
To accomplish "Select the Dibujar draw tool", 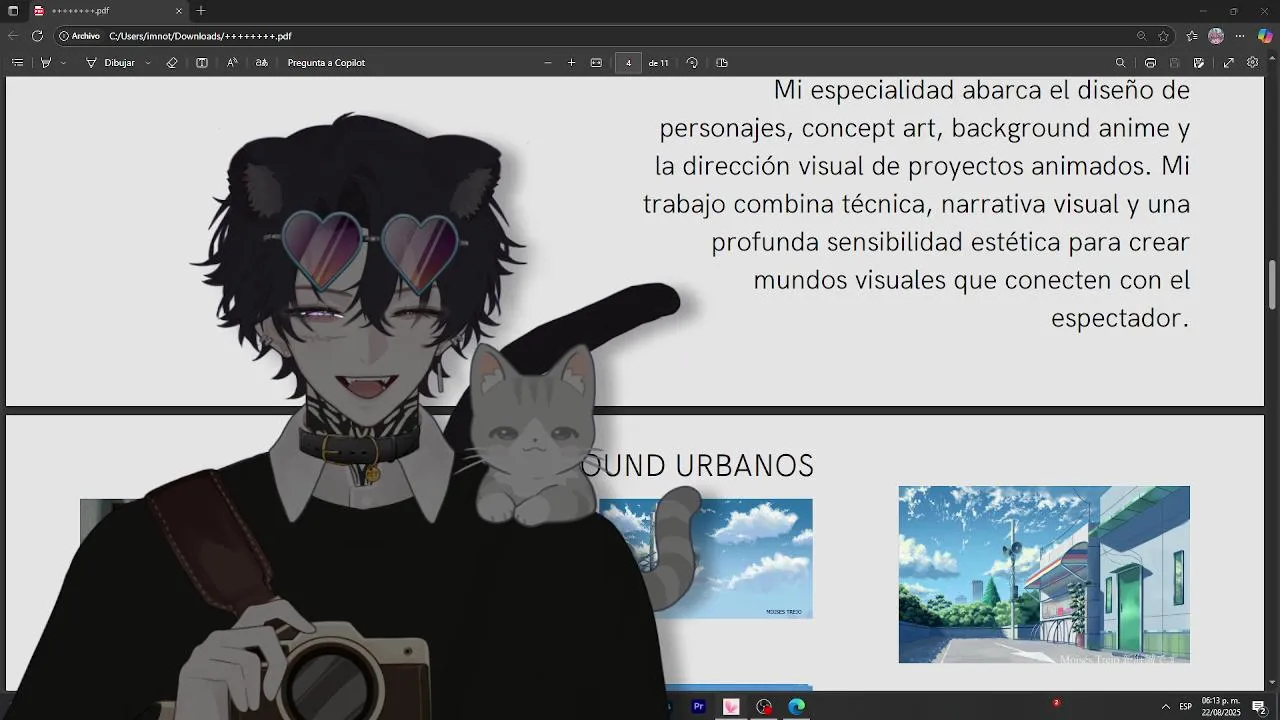I will pos(110,63).
